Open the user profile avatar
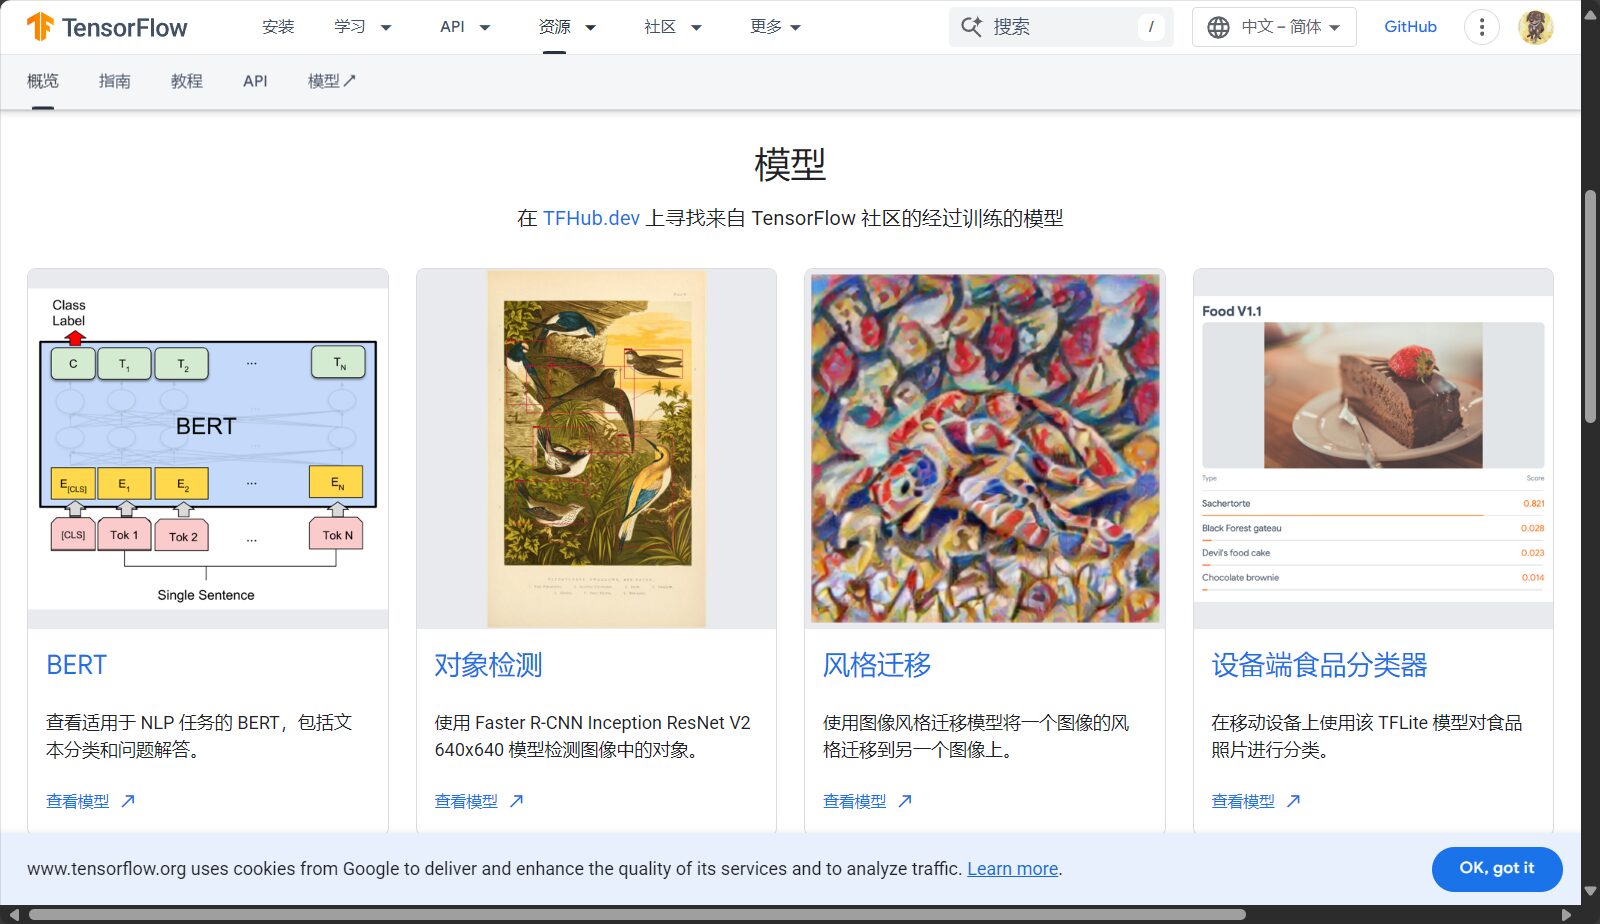This screenshot has height=924, width=1600. click(1535, 27)
